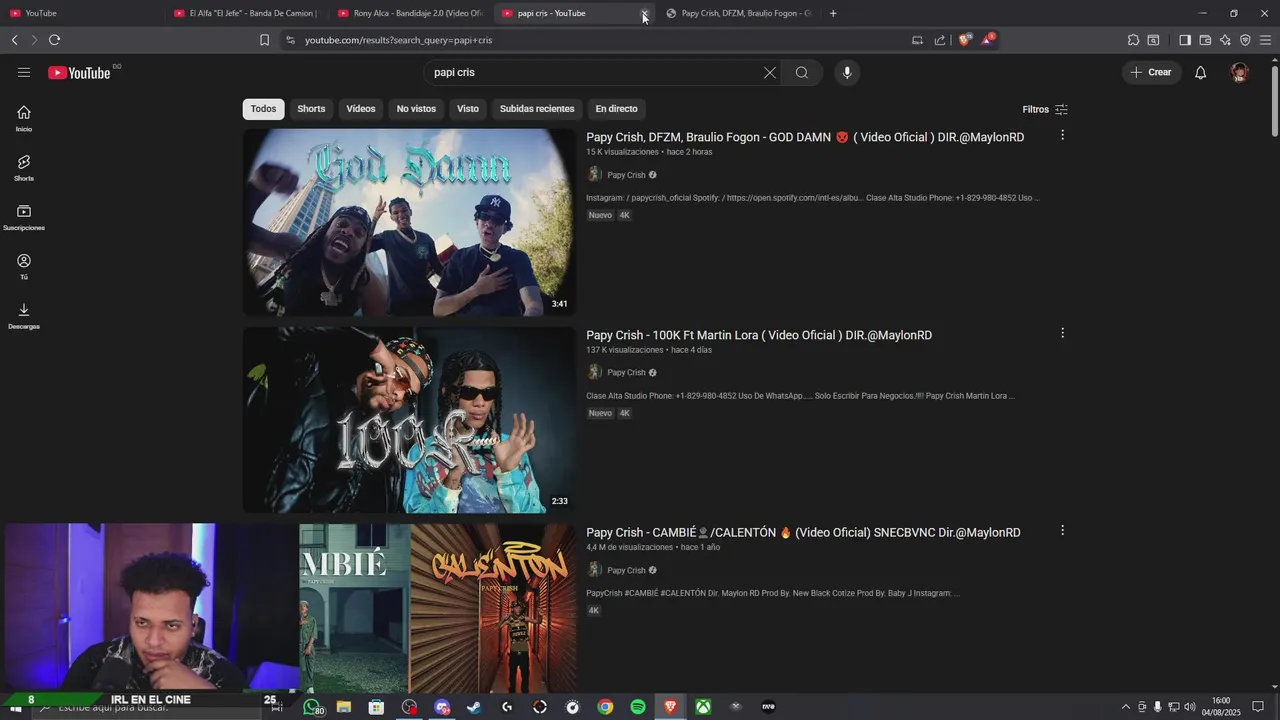Open Papy Crish channel under CAMBIÉ video
Screen dimensions: 1280x720
(626, 570)
